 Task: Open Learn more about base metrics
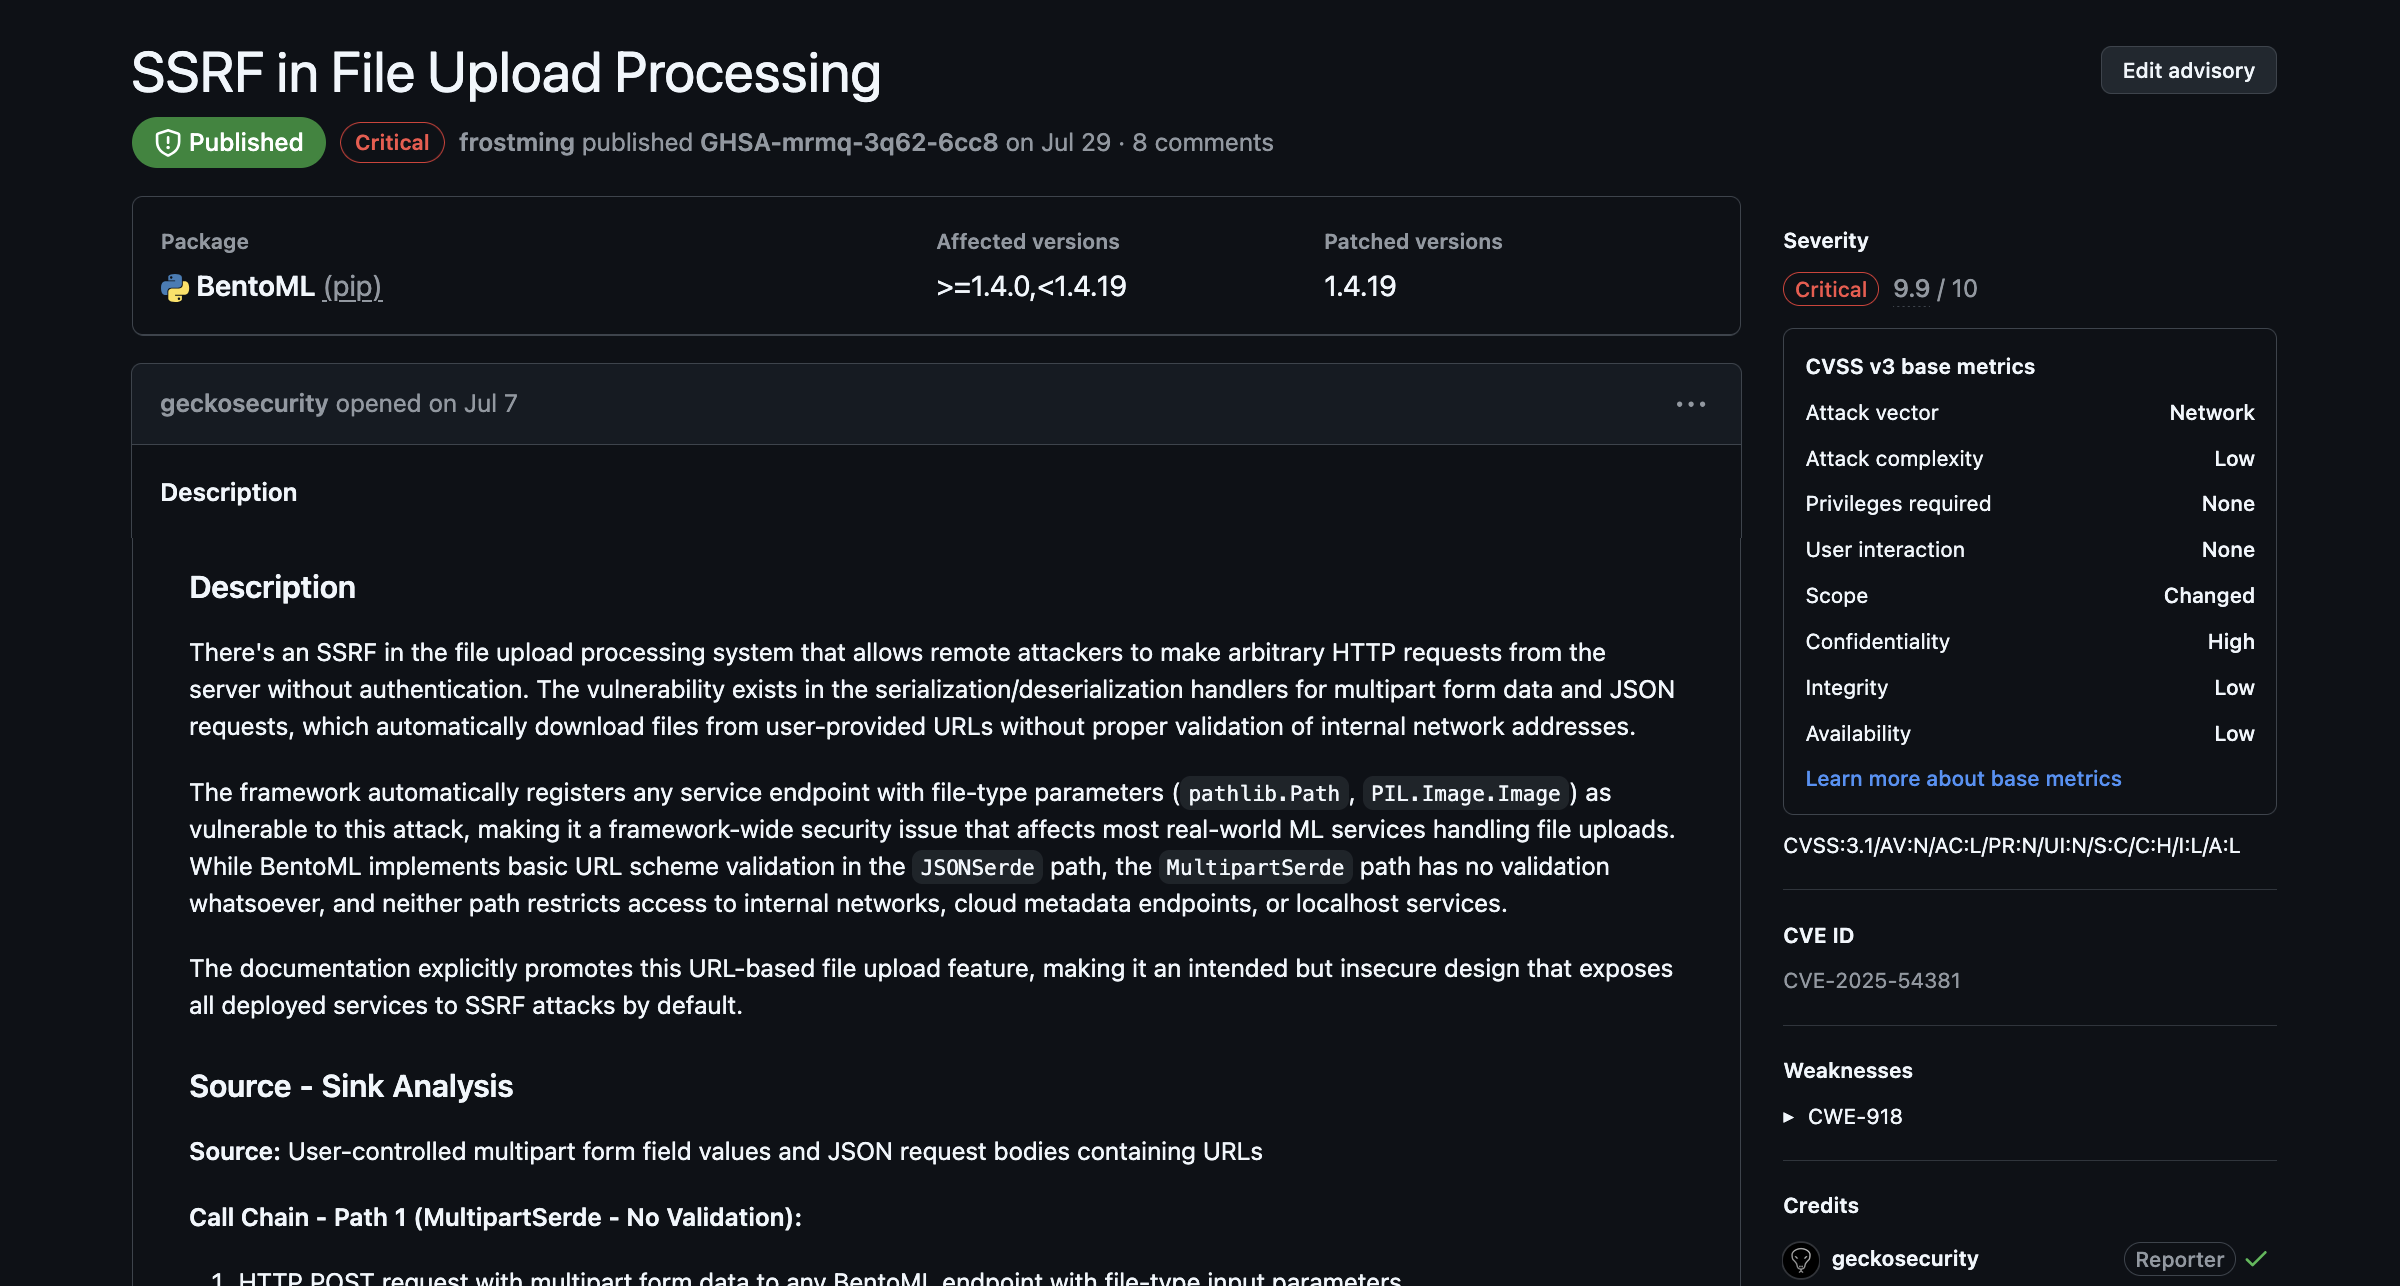point(1962,778)
